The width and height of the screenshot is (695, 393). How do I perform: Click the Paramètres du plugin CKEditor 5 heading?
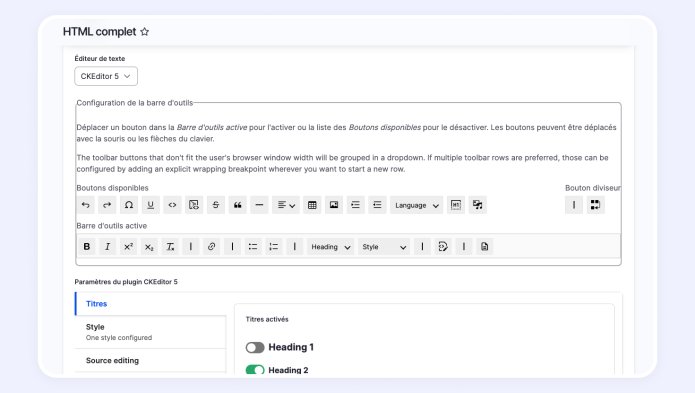126,282
